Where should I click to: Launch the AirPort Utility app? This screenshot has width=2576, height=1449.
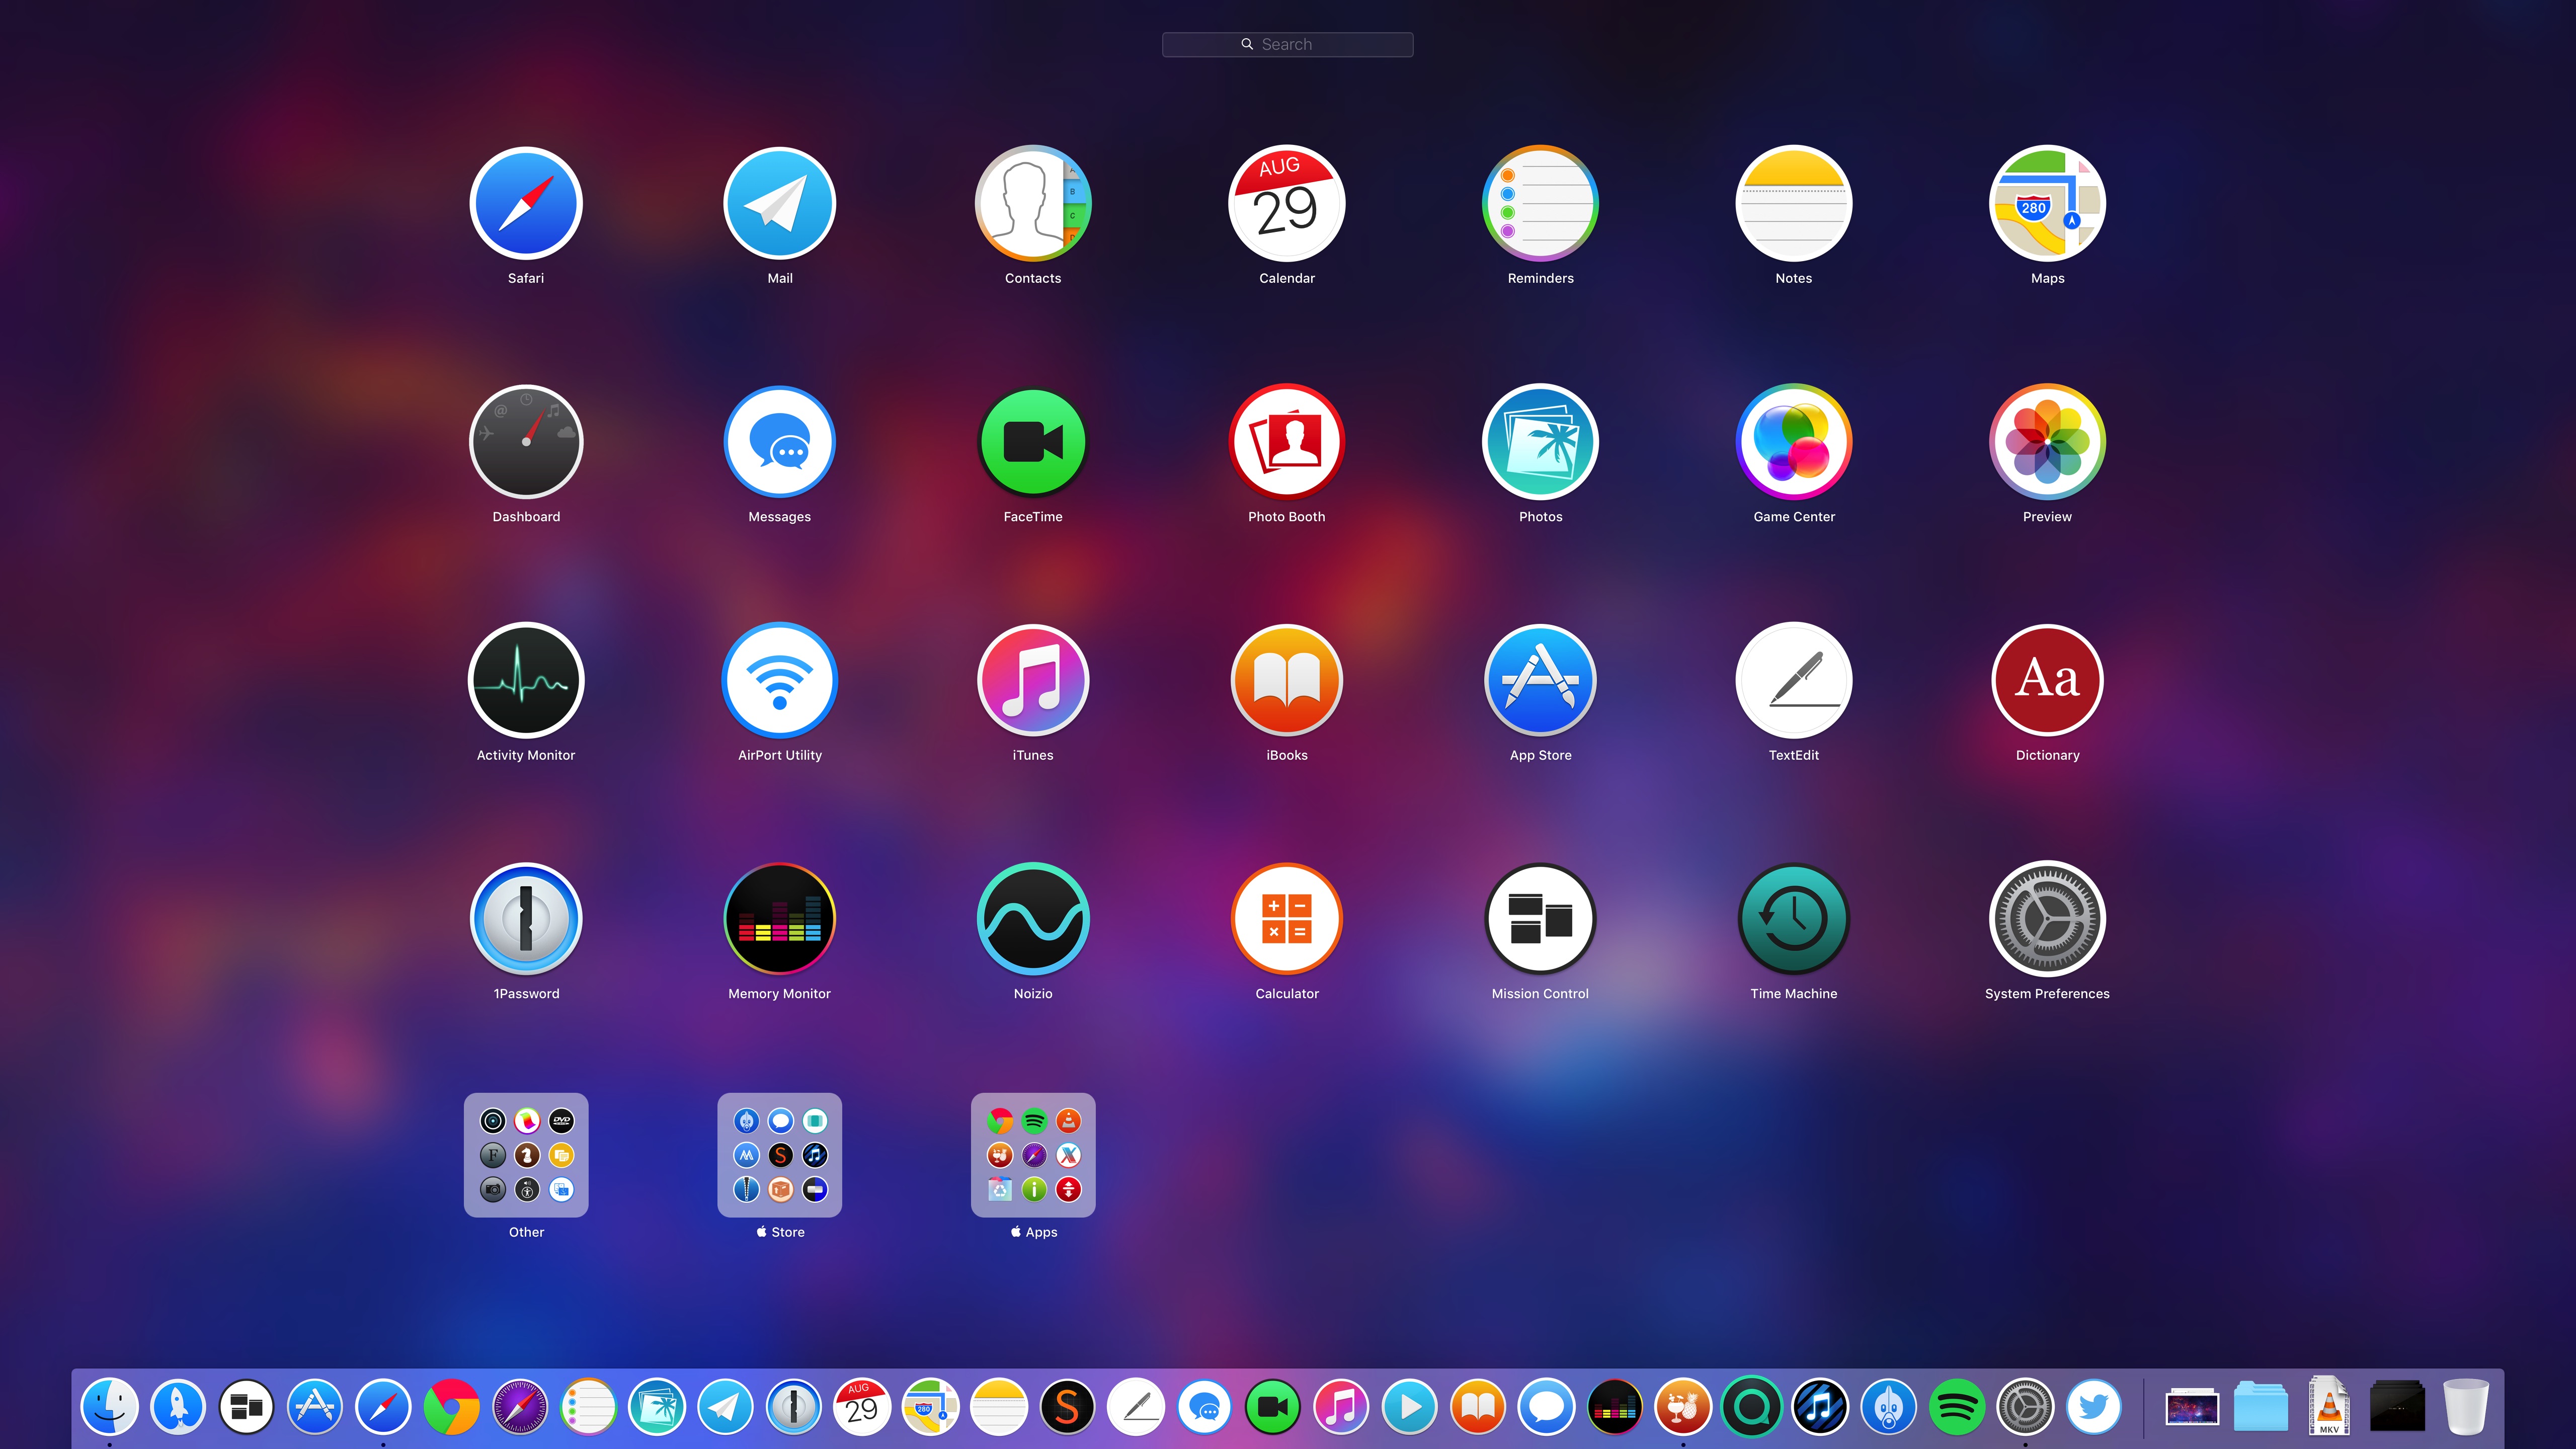coord(779,680)
